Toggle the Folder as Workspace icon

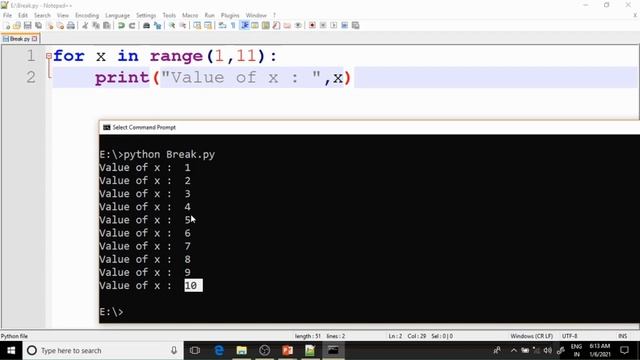click(287, 26)
